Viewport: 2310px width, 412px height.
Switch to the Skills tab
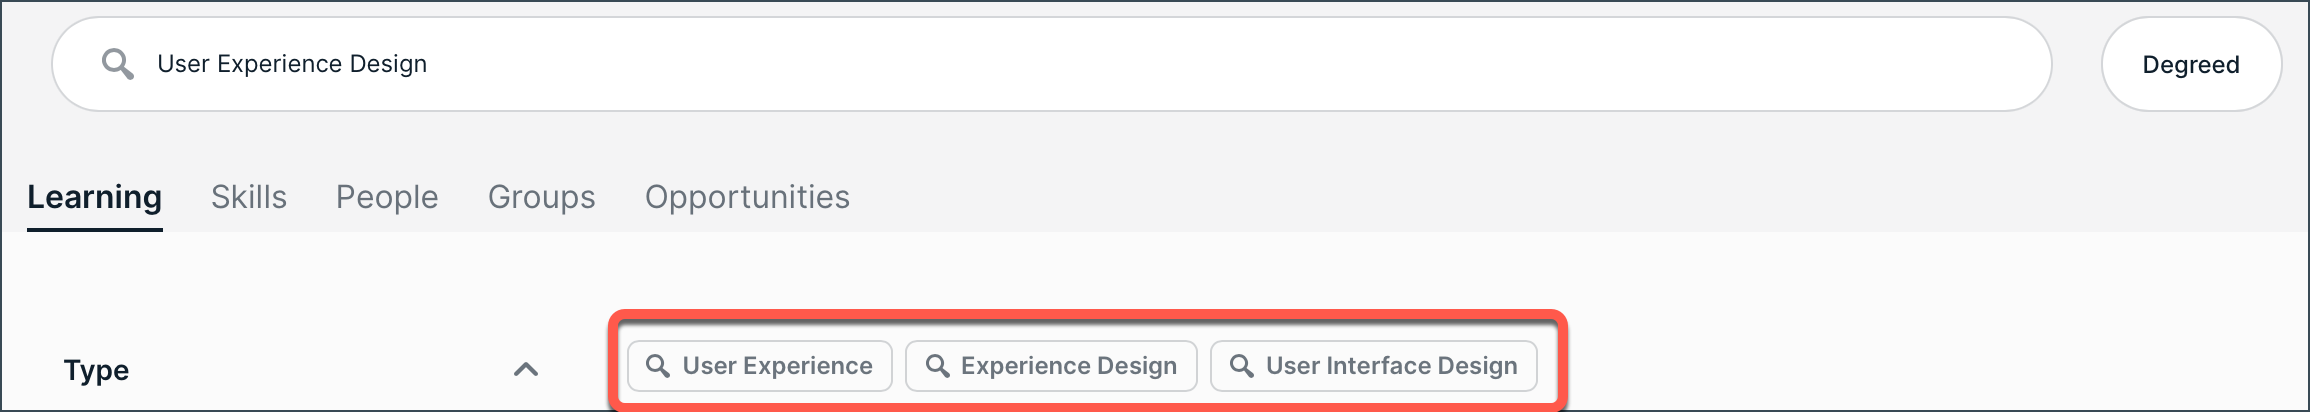pyautogui.click(x=249, y=197)
